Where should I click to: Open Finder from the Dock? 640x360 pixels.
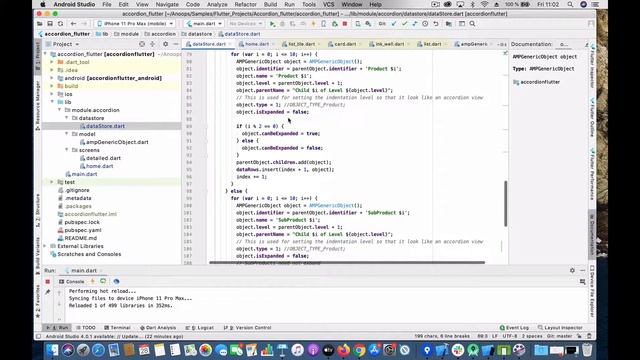(x=53, y=350)
